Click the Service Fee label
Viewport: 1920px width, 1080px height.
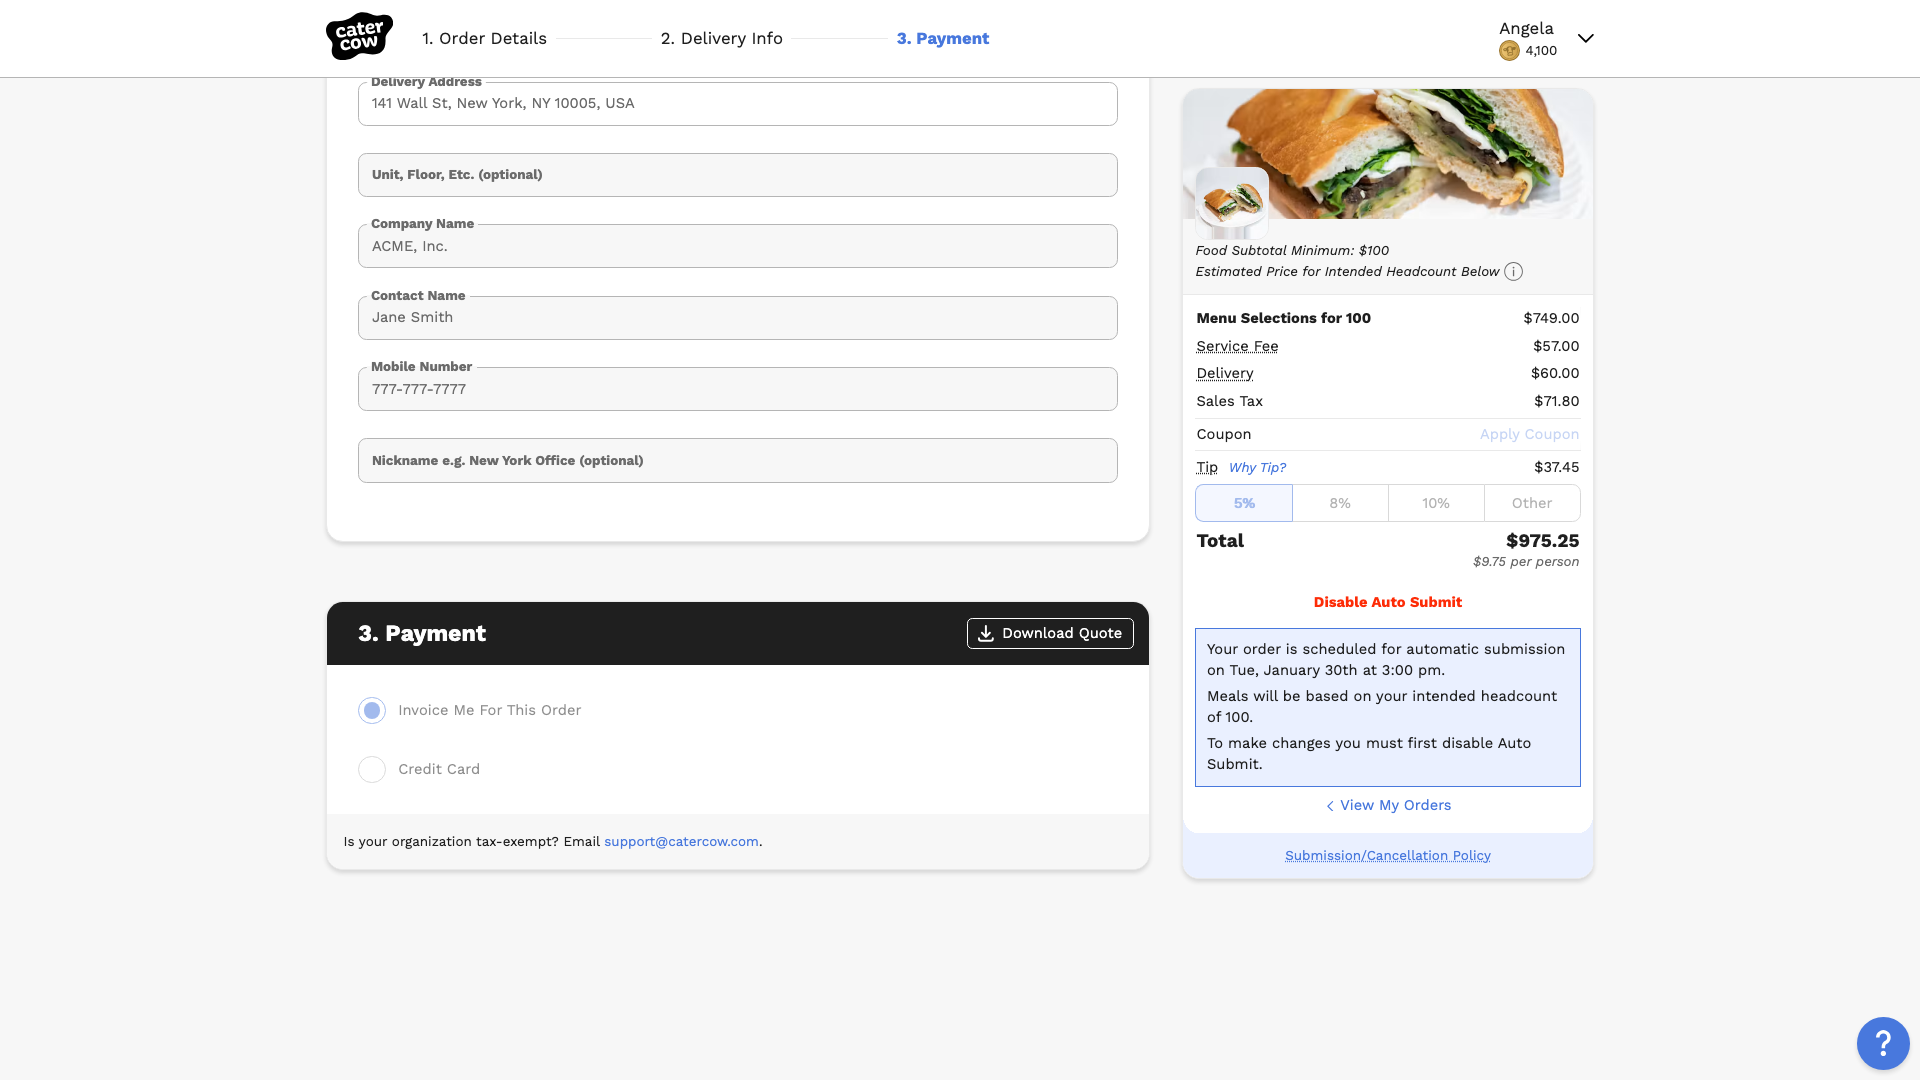pyautogui.click(x=1237, y=346)
